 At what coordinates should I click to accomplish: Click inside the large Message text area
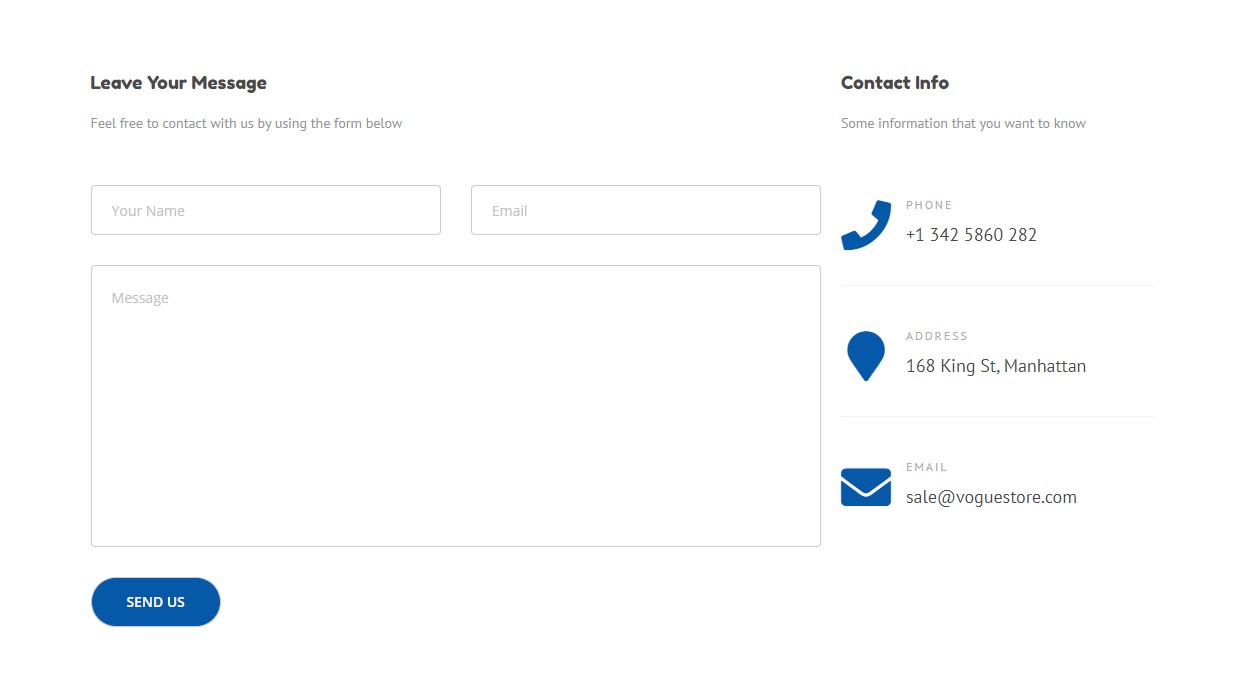(x=456, y=406)
